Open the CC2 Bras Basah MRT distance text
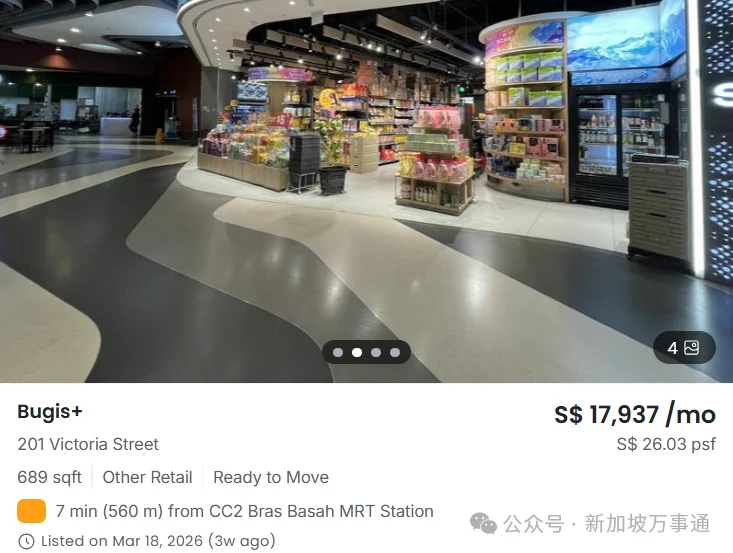733x553 pixels. pyautogui.click(x=244, y=511)
